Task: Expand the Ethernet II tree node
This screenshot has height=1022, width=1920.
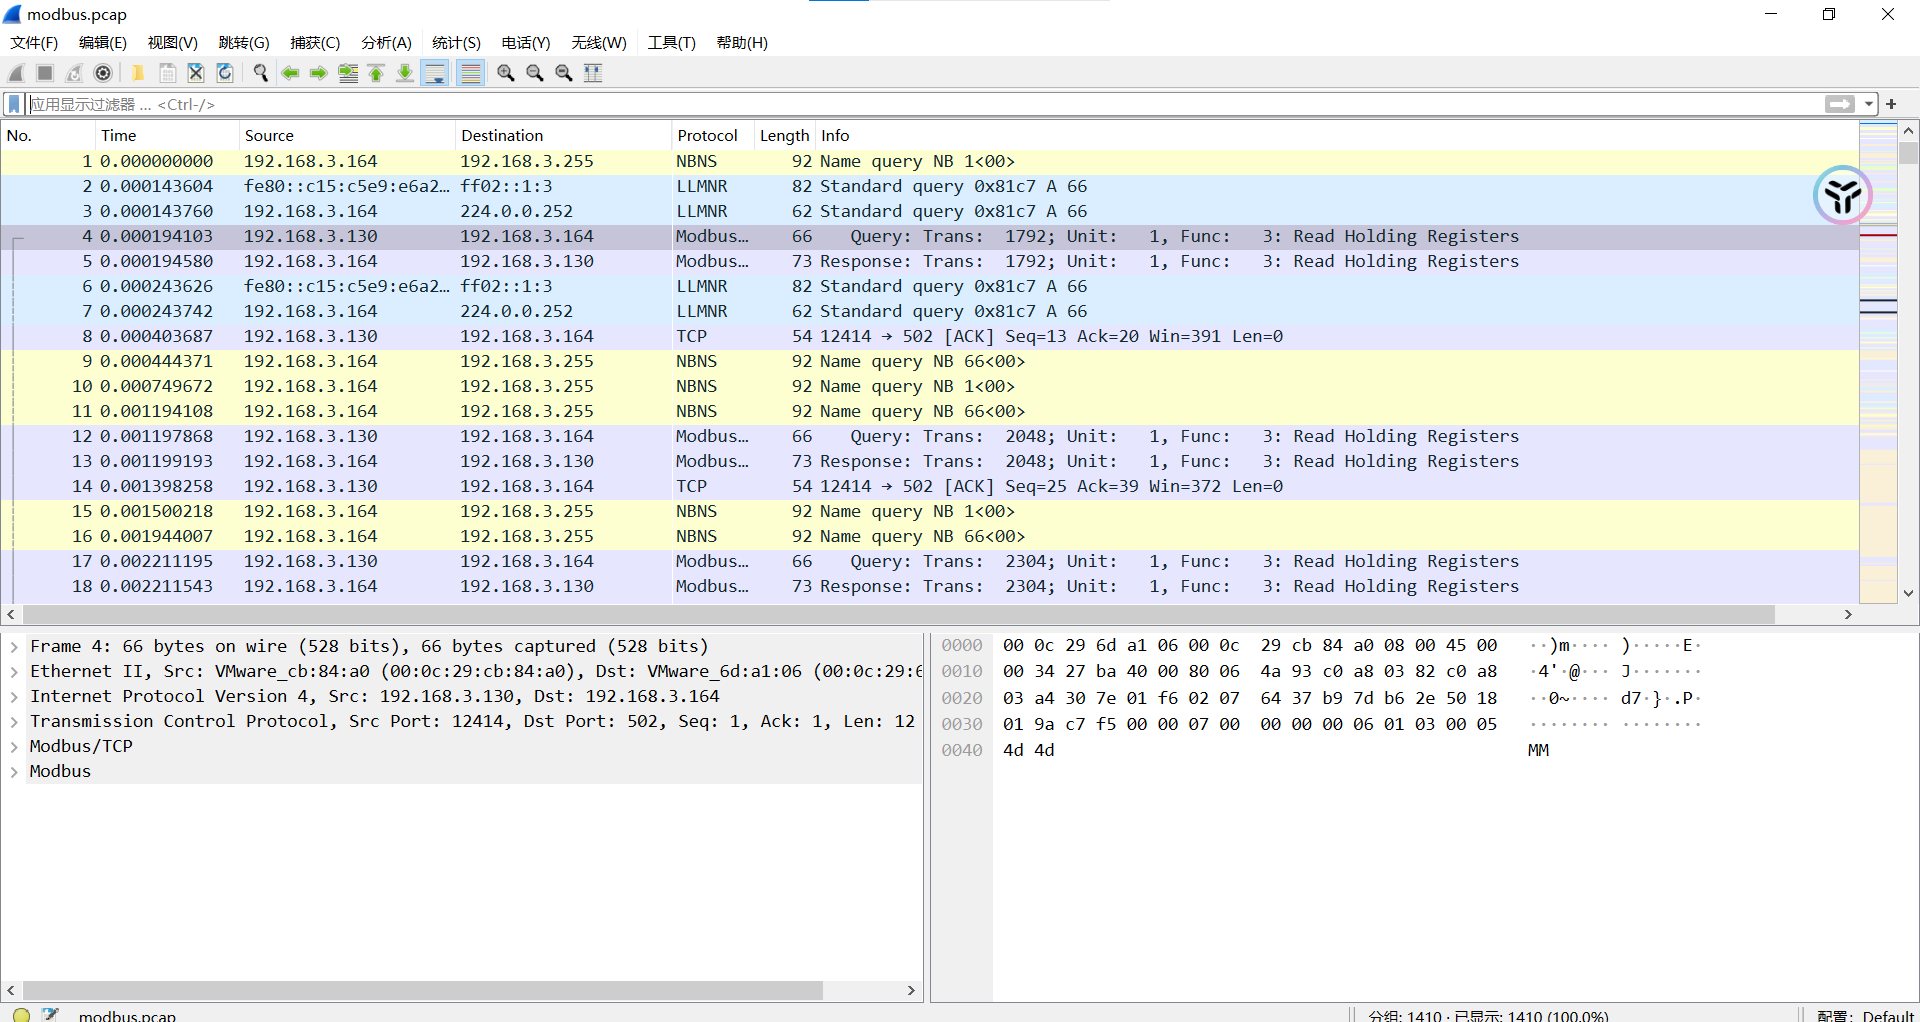Action: pos(14,672)
